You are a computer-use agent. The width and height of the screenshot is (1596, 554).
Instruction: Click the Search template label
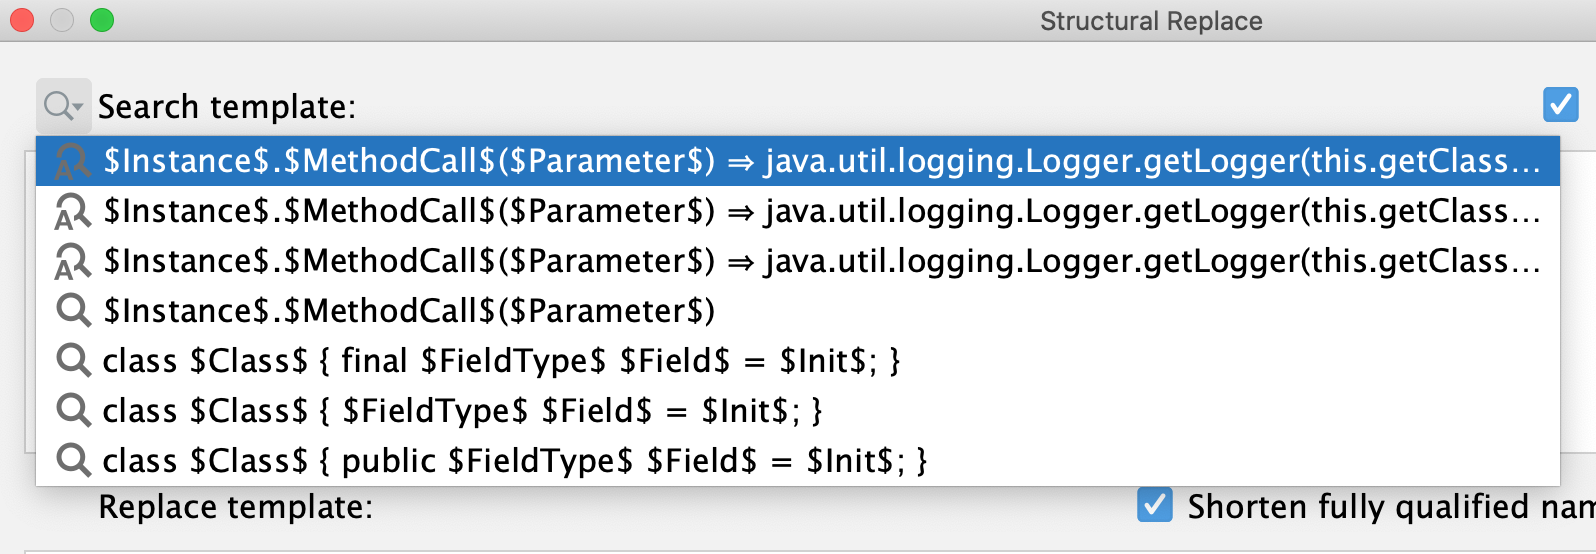(x=227, y=107)
